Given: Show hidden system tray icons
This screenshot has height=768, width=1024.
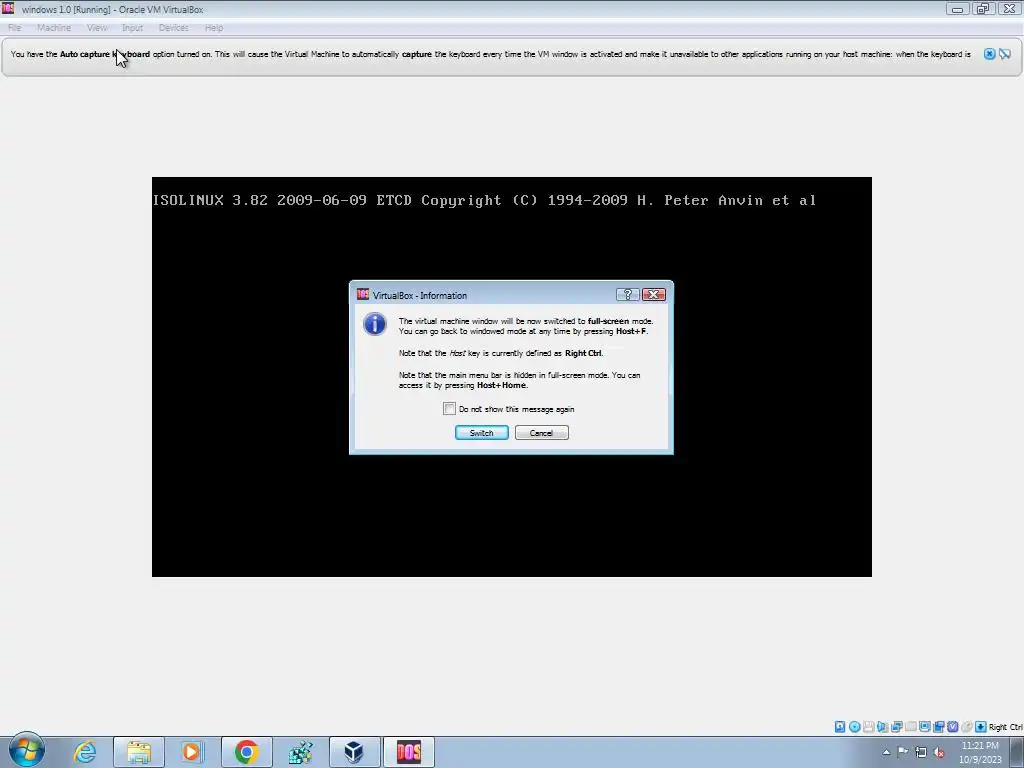Looking at the screenshot, I should (x=886, y=752).
